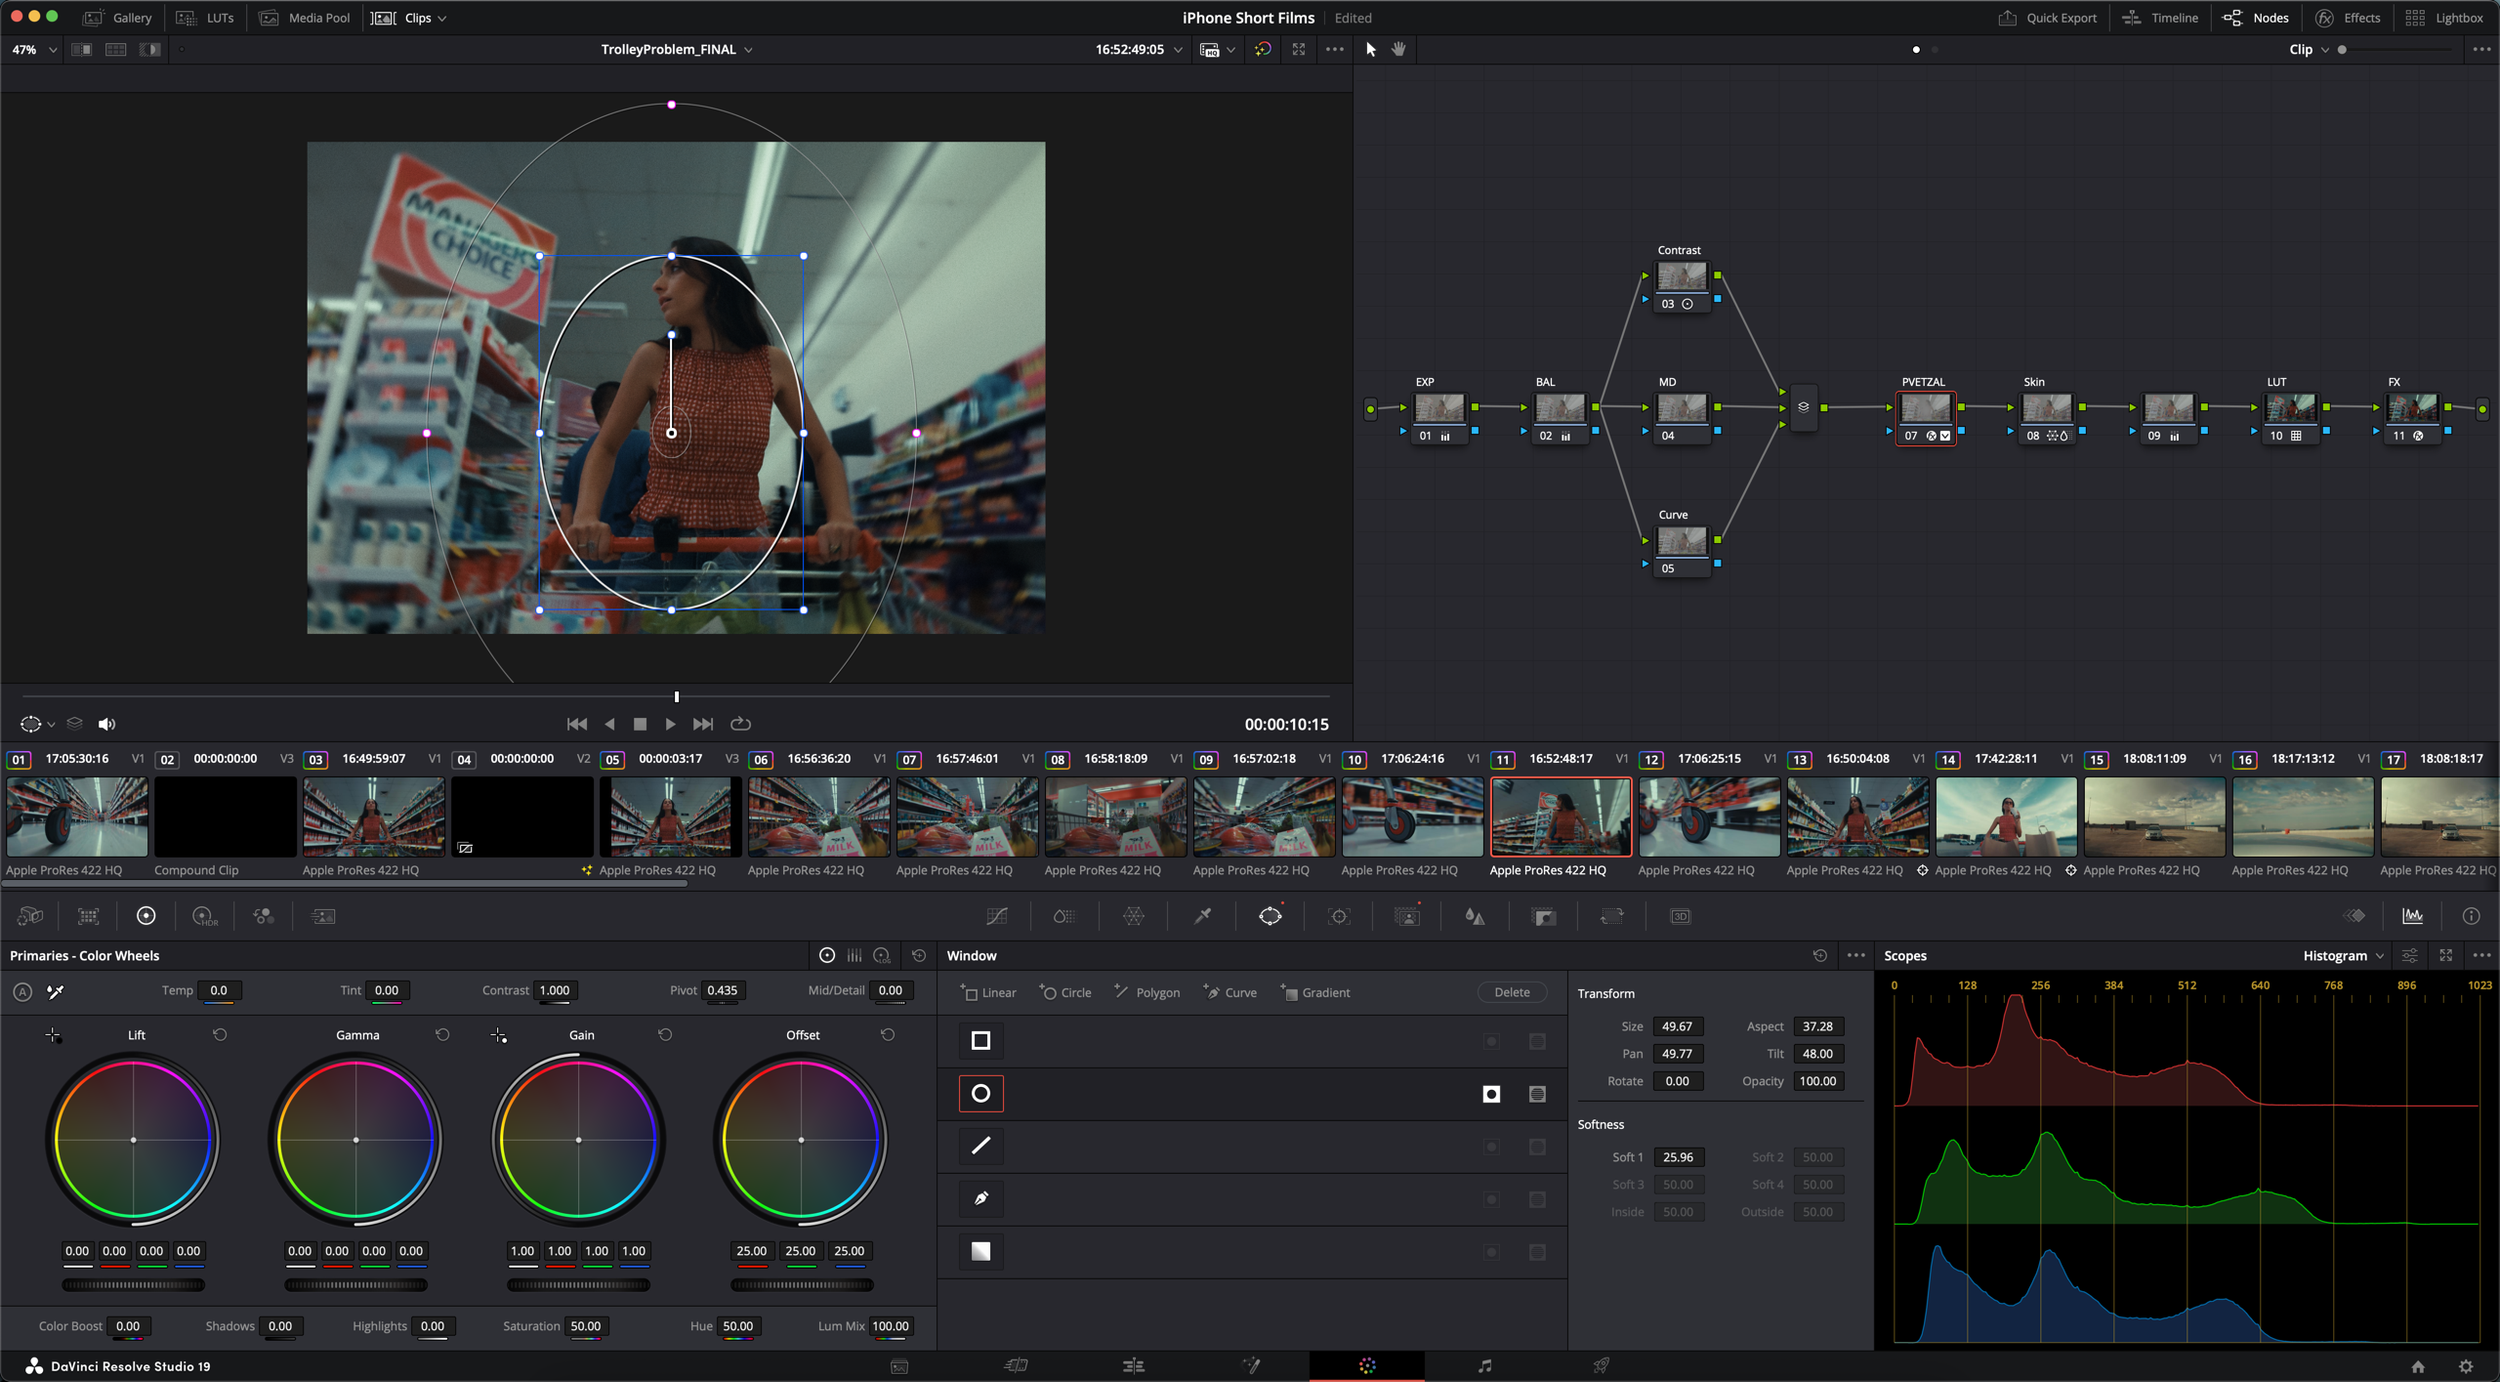Select the Qualifier eyedropper palette icon

(1203, 916)
